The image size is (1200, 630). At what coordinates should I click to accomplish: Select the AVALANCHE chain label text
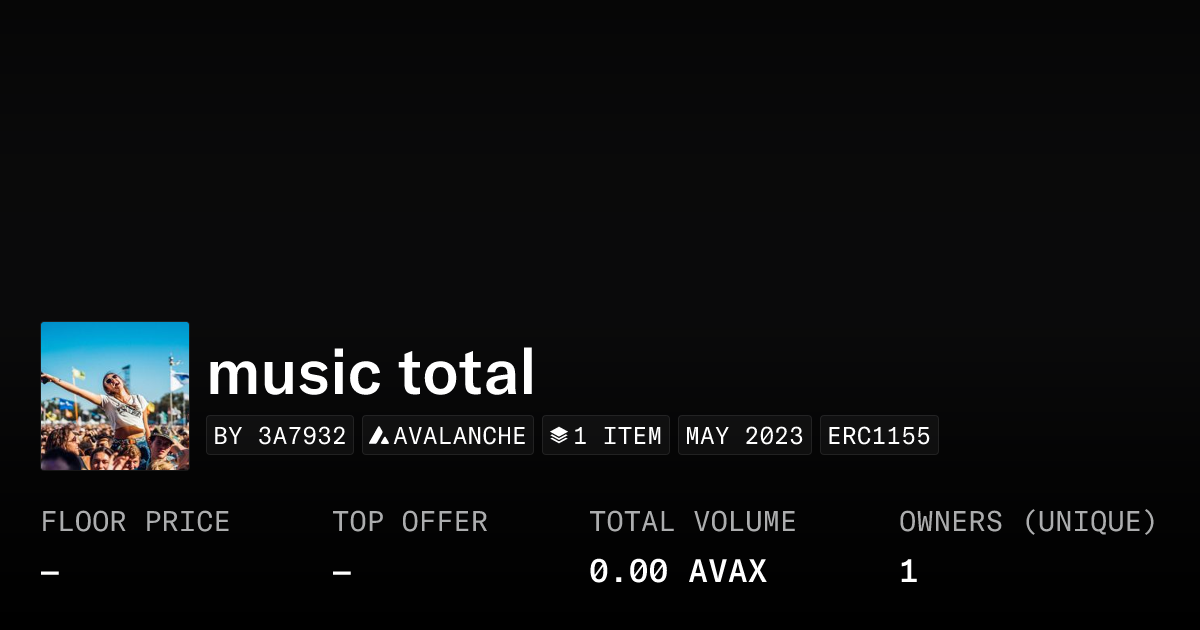460,436
